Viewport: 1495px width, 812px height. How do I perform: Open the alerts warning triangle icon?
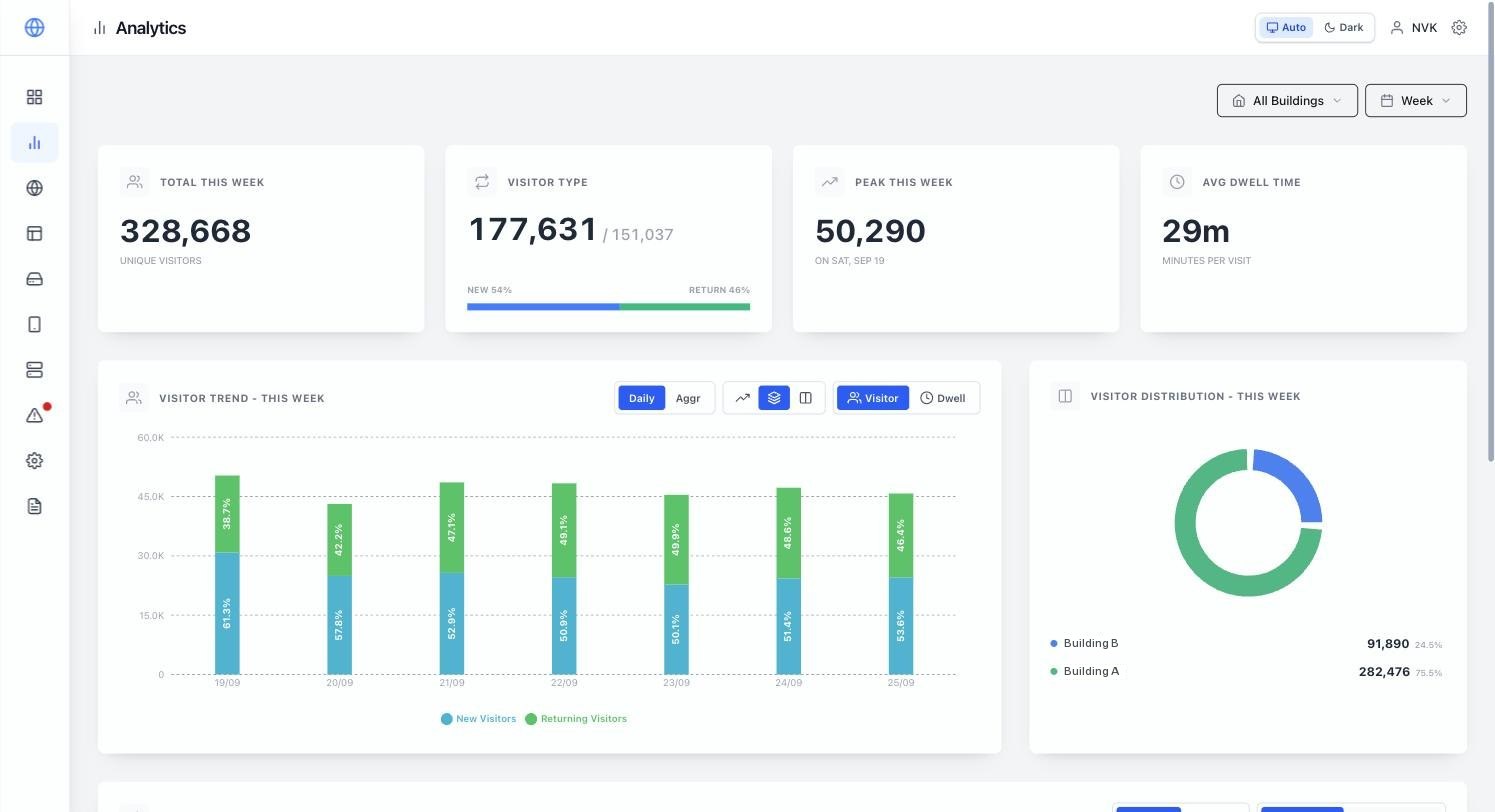34,415
